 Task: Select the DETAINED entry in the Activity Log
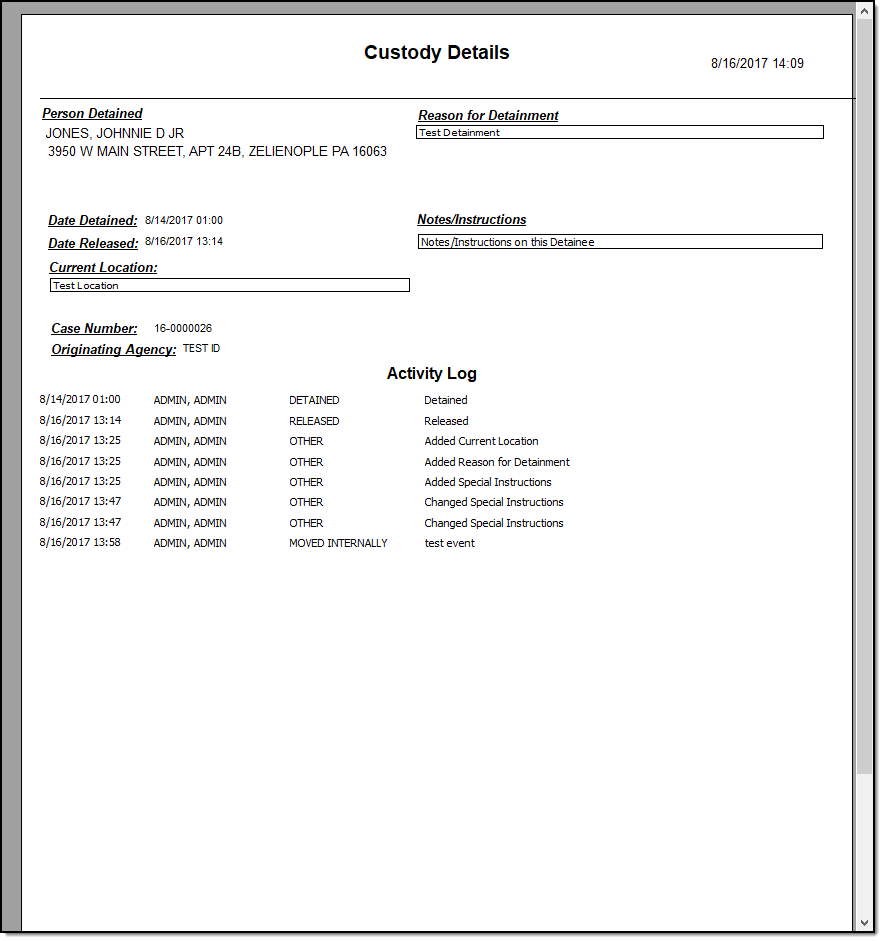314,400
